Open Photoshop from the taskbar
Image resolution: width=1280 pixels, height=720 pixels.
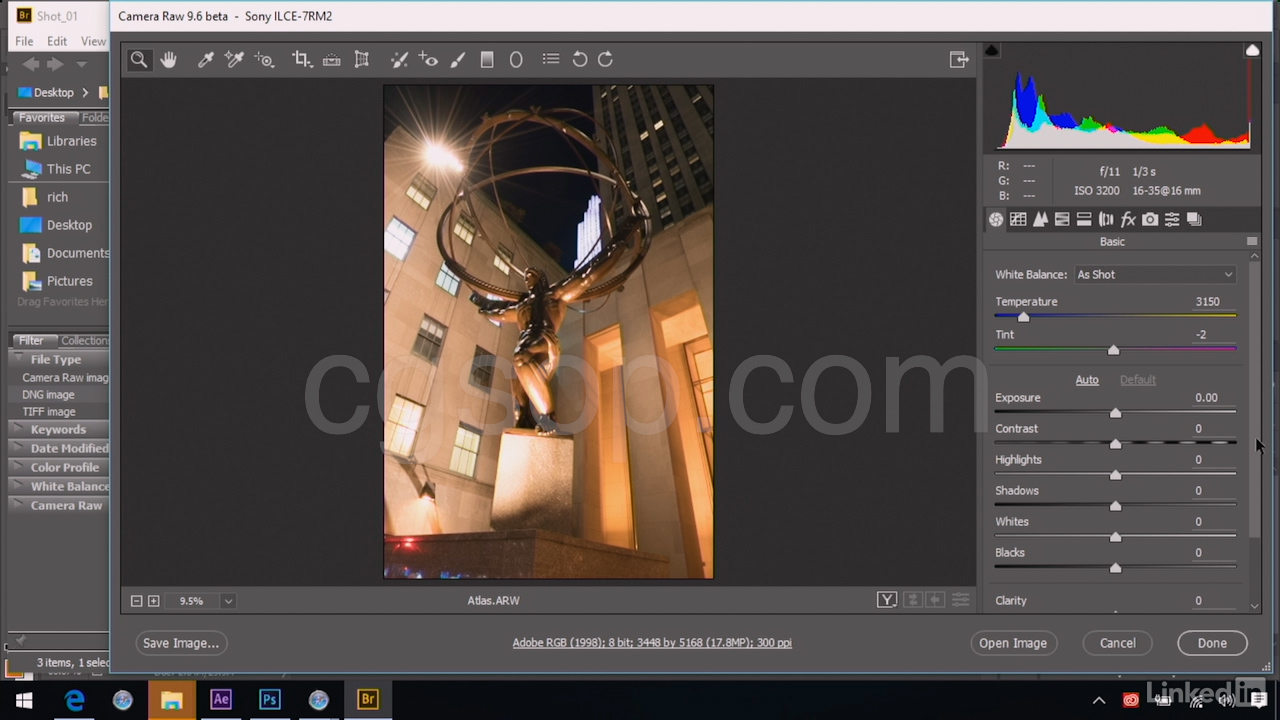[x=269, y=700]
